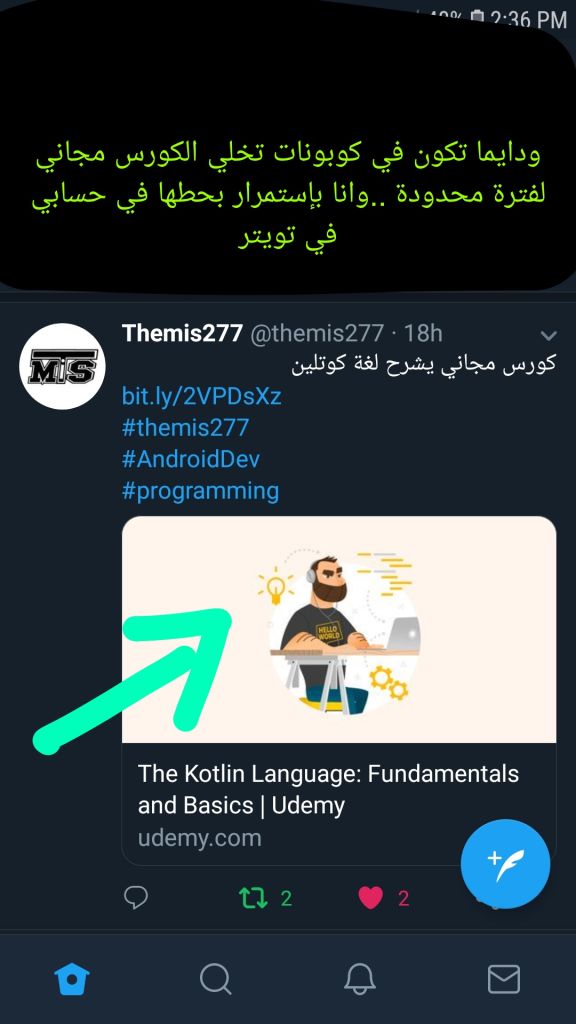Viewport: 576px width, 1024px height.
Task: Open the Notifications bell tab
Action: coord(360,980)
